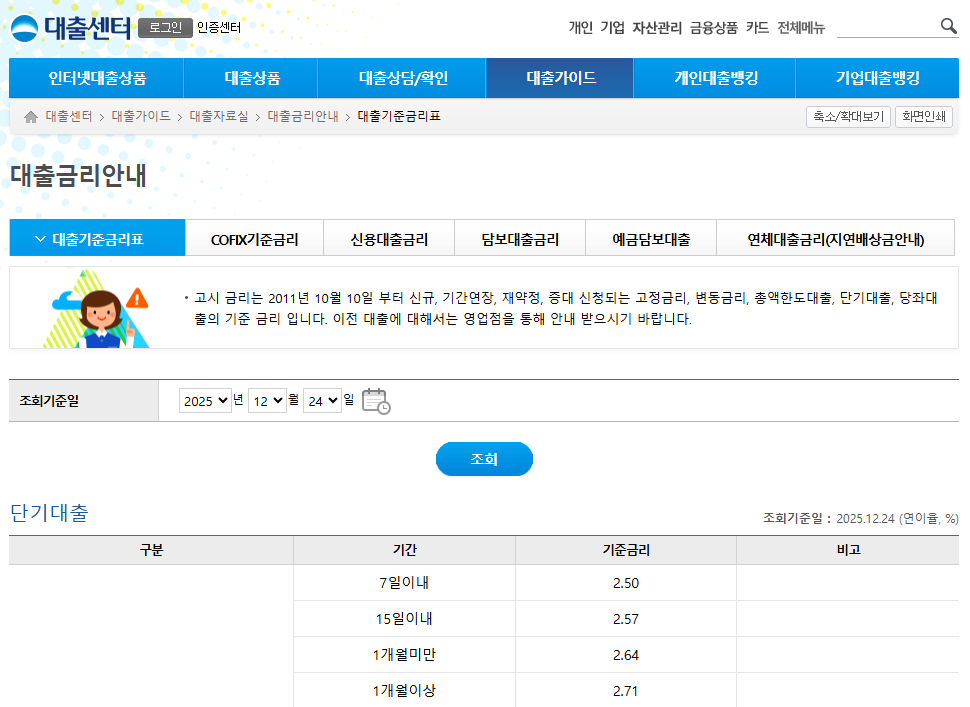Switch to the 신용대출금리 tab
The height and width of the screenshot is (707, 970).
389,239
